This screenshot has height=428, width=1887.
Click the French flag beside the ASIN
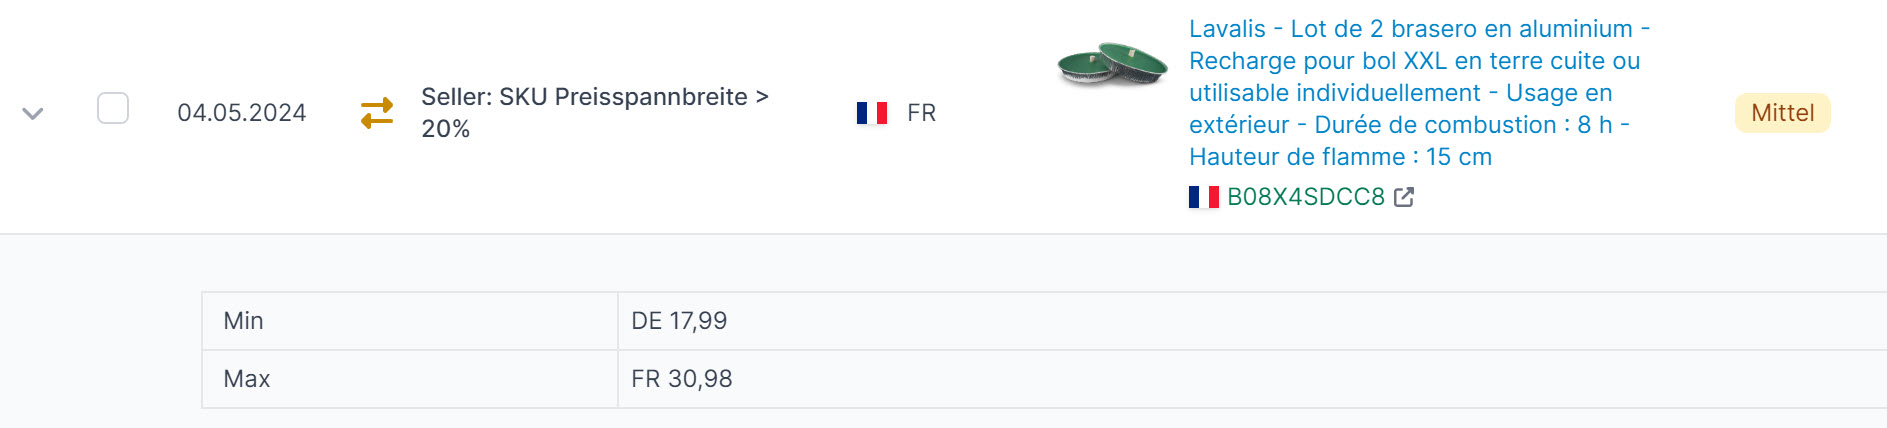tap(1204, 197)
